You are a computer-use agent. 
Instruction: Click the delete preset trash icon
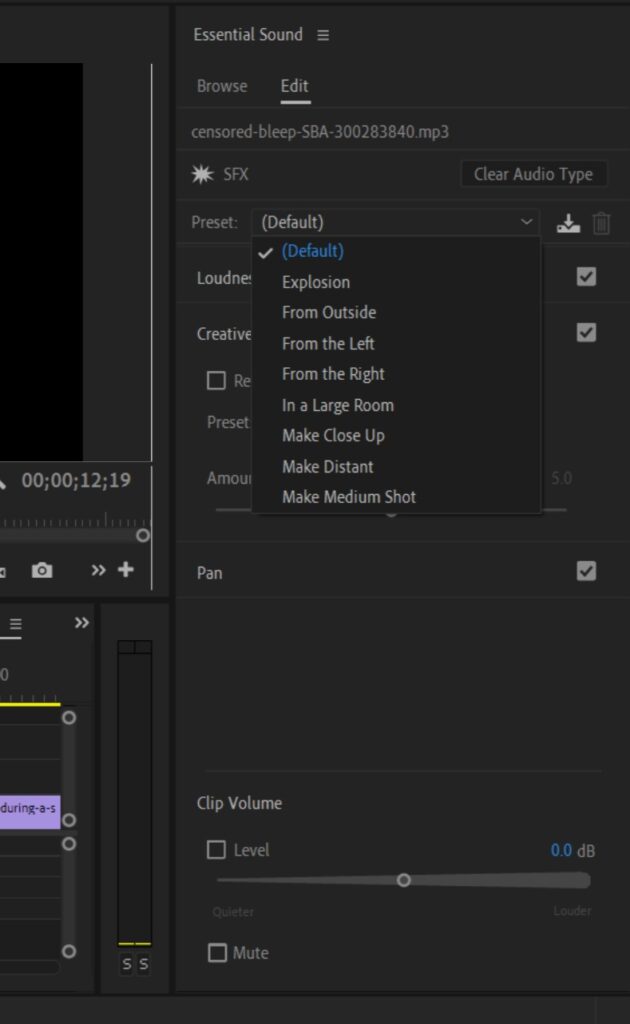click(x=601, y=223)
